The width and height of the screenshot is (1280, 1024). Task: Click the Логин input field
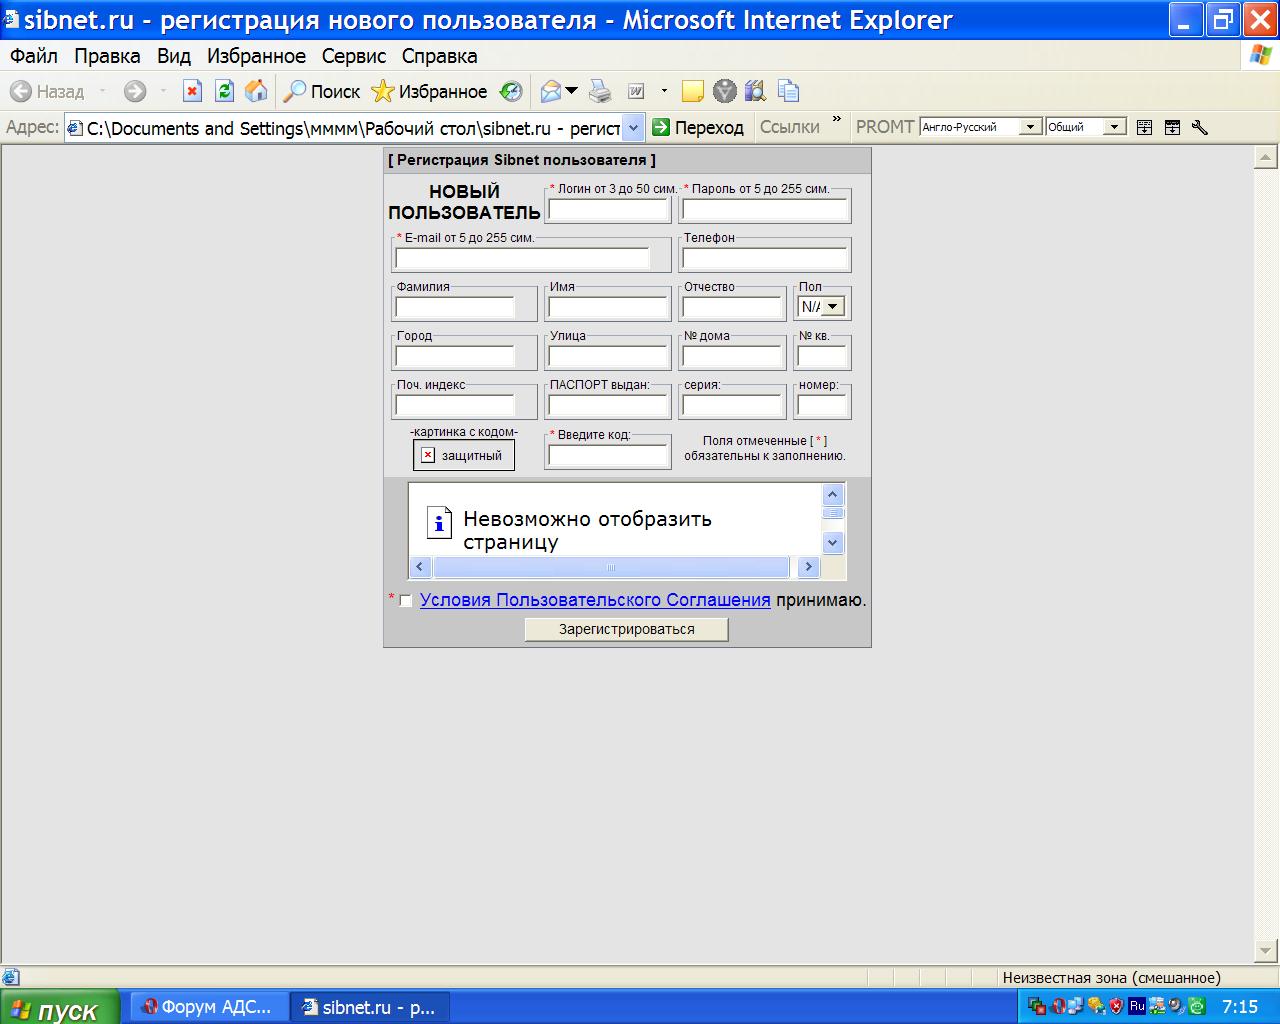pos(608,210)
